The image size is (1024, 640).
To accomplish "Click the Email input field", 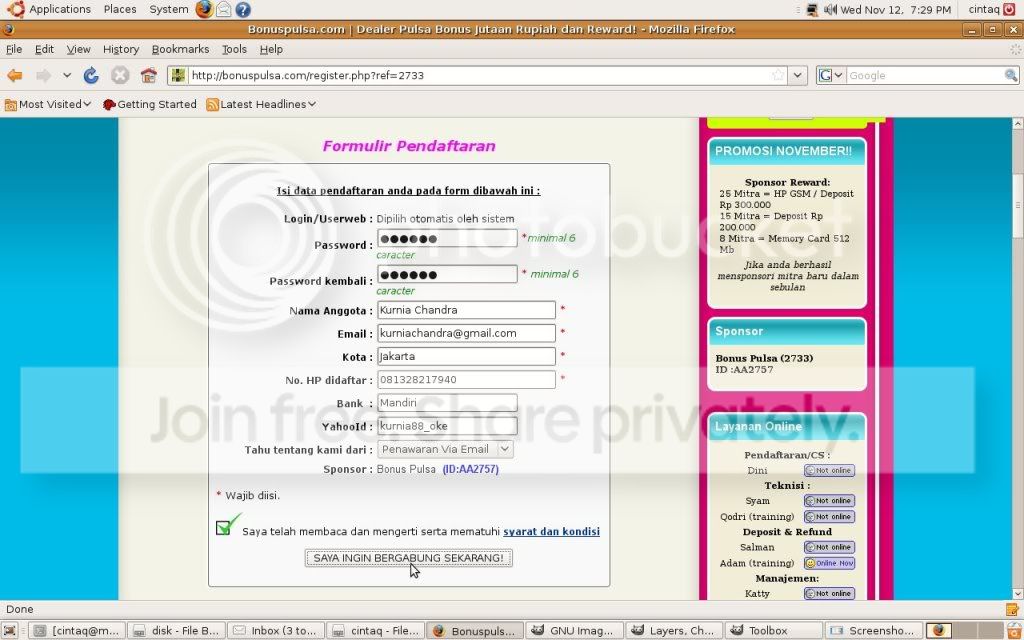I will click(x=466, y=333).
